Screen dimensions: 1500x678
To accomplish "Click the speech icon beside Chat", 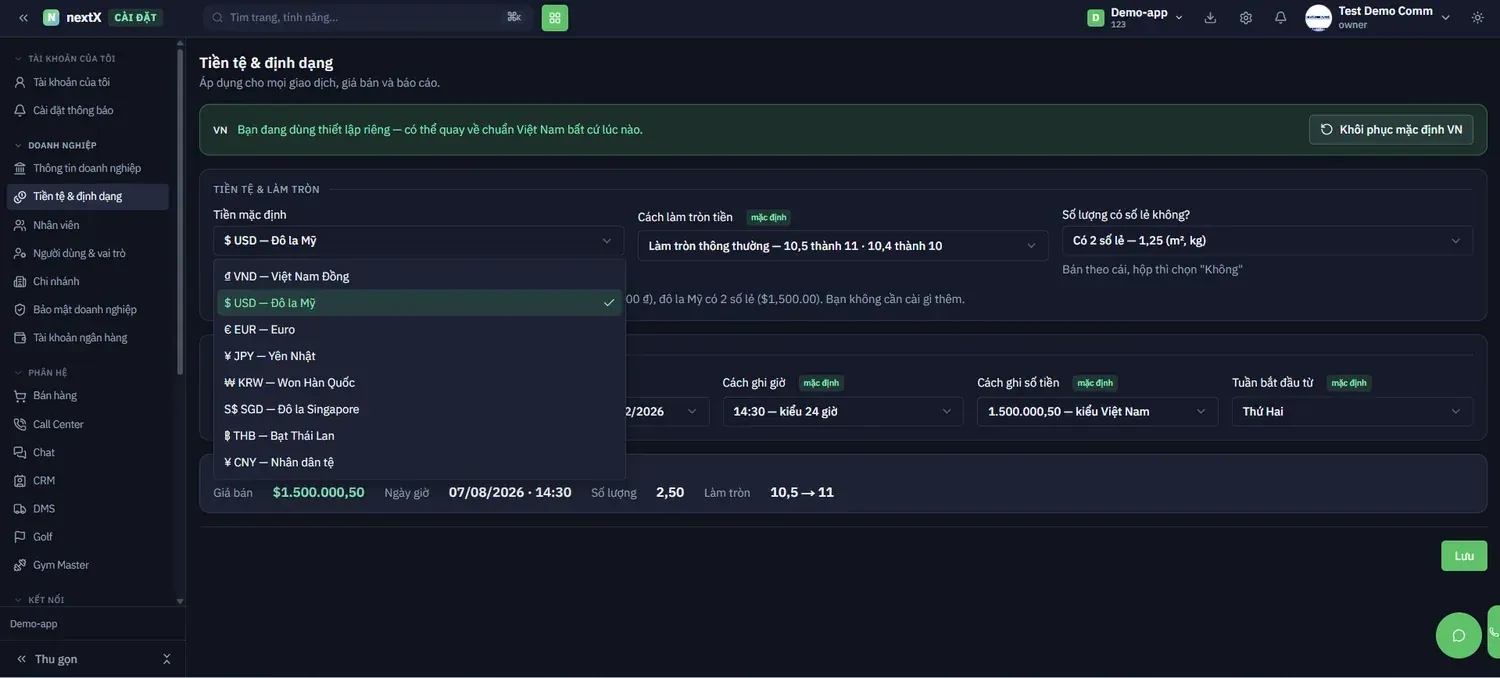I will point(20,452).
